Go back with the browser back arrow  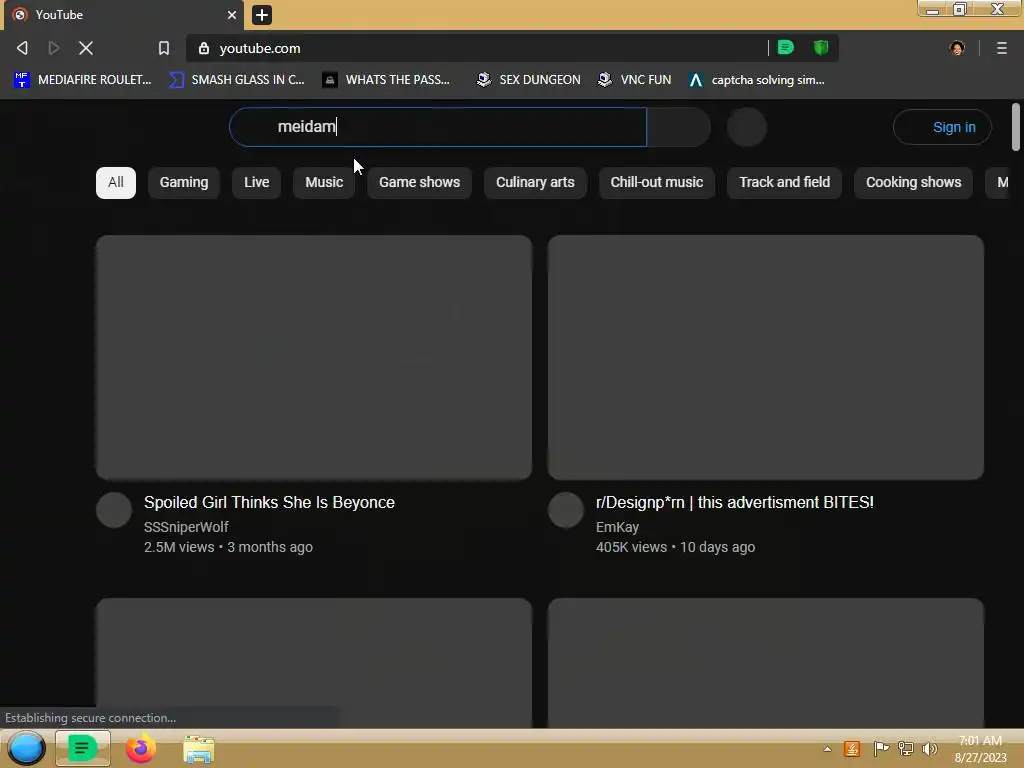tap(22, 48)
